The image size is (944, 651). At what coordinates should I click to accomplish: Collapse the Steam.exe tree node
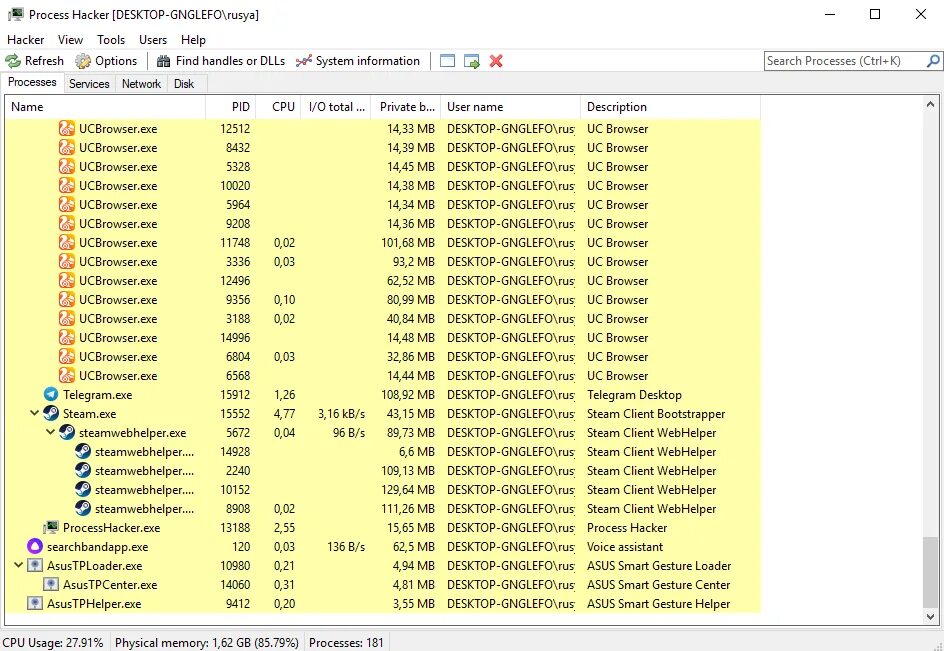pyautogui.click(x=34, y=413)
